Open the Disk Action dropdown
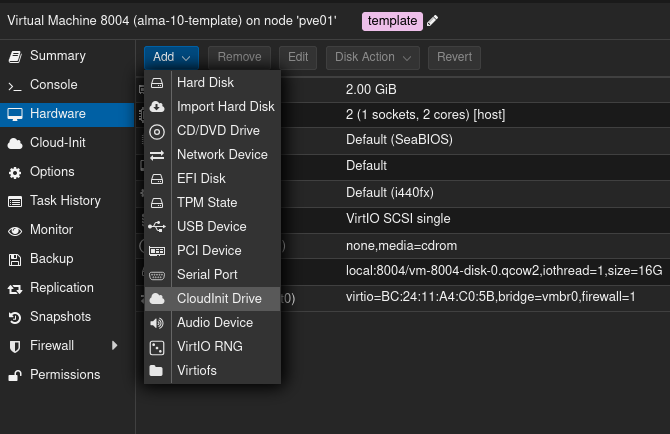The image size is (670, 434). tap(373, 58)
